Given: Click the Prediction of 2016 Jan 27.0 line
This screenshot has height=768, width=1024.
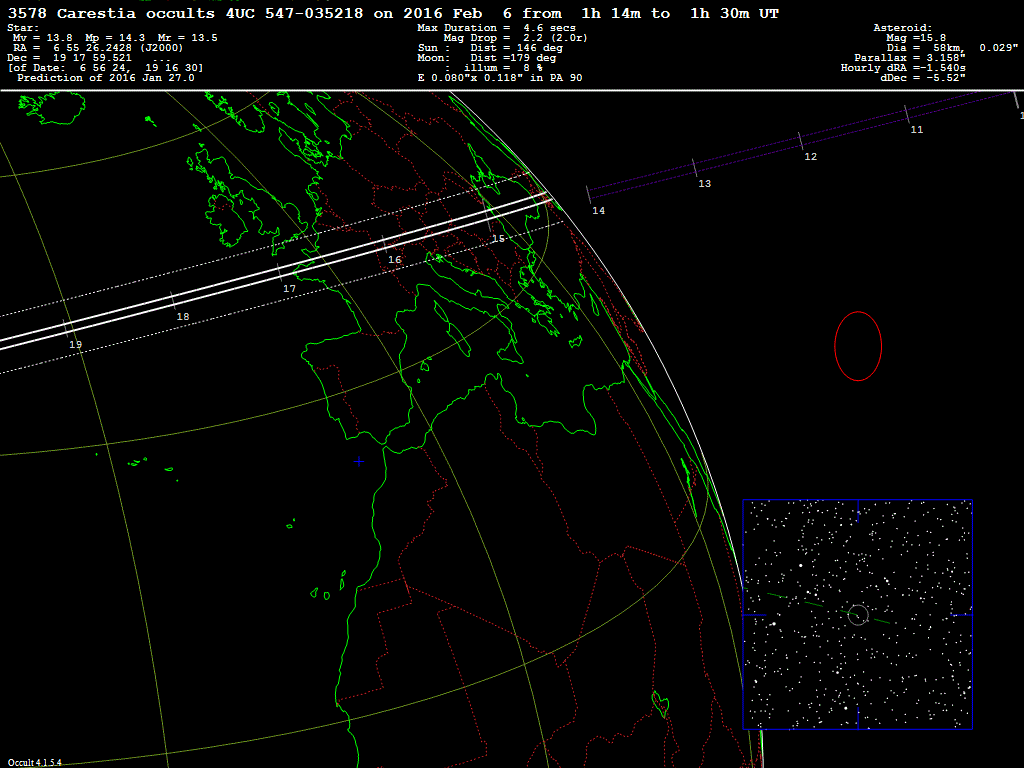Looking at the screenshot, I should [105, 78].
